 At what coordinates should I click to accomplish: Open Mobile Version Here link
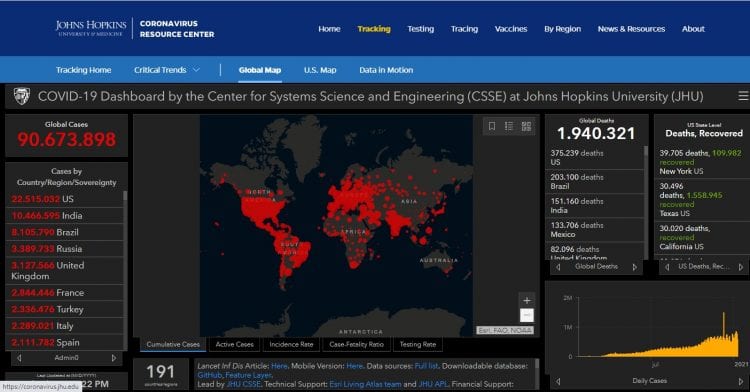tap(354, 366)
